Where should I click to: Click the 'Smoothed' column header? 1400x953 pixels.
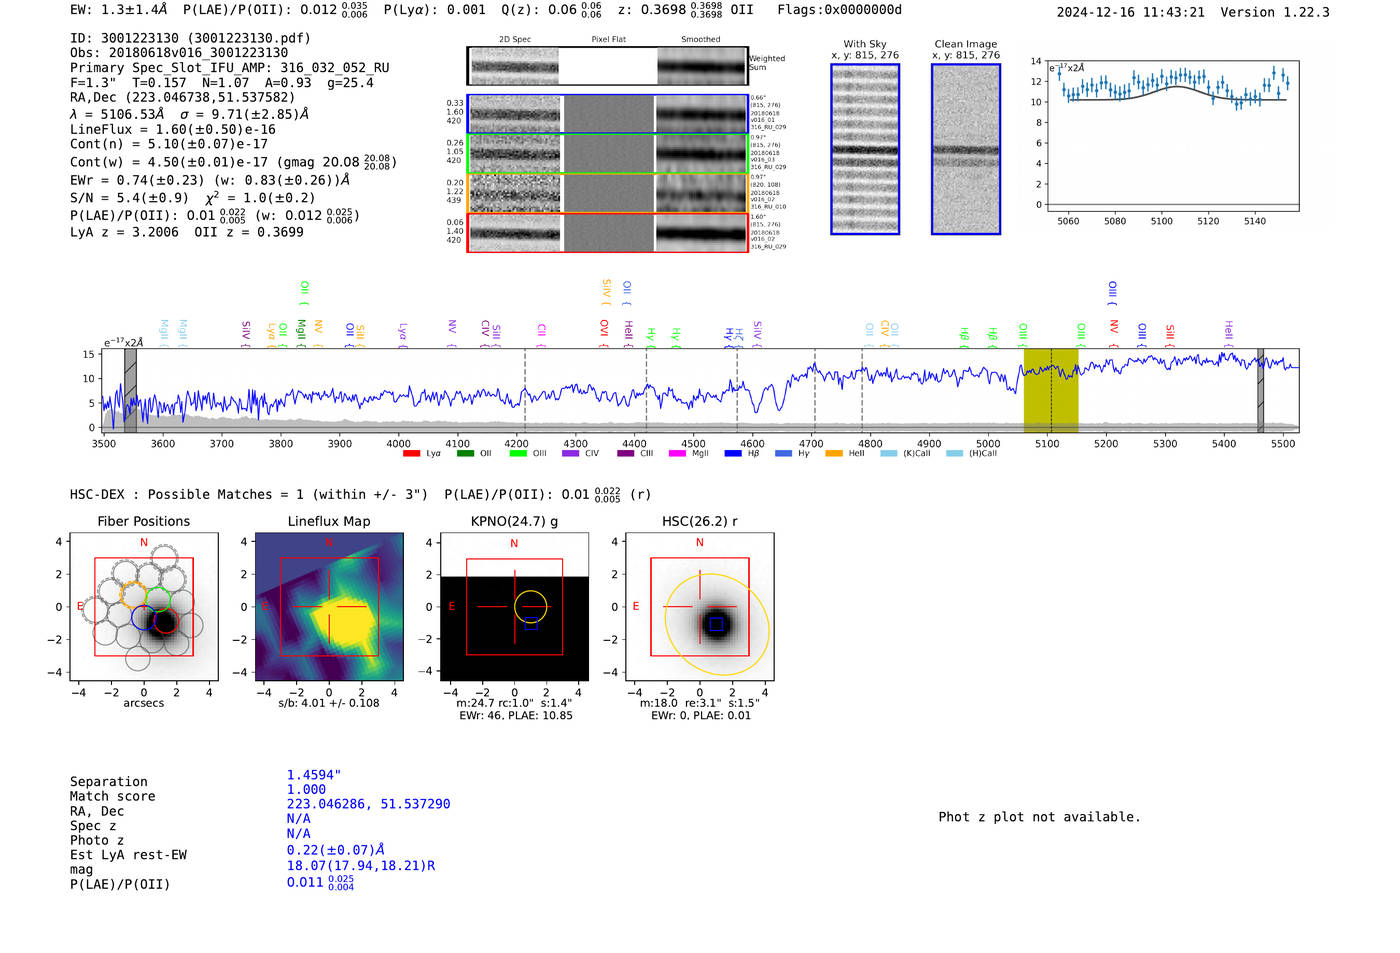(701, 40)
